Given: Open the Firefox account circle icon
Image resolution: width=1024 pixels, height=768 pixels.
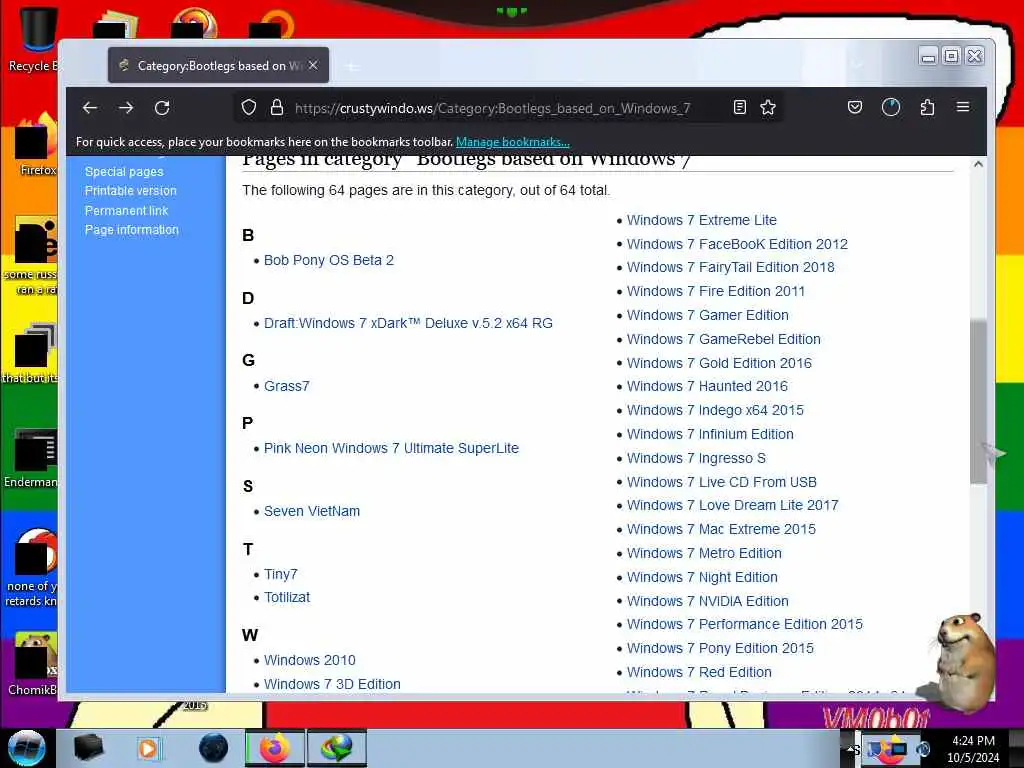Looking at the screenshot, I should pos(891,108).
